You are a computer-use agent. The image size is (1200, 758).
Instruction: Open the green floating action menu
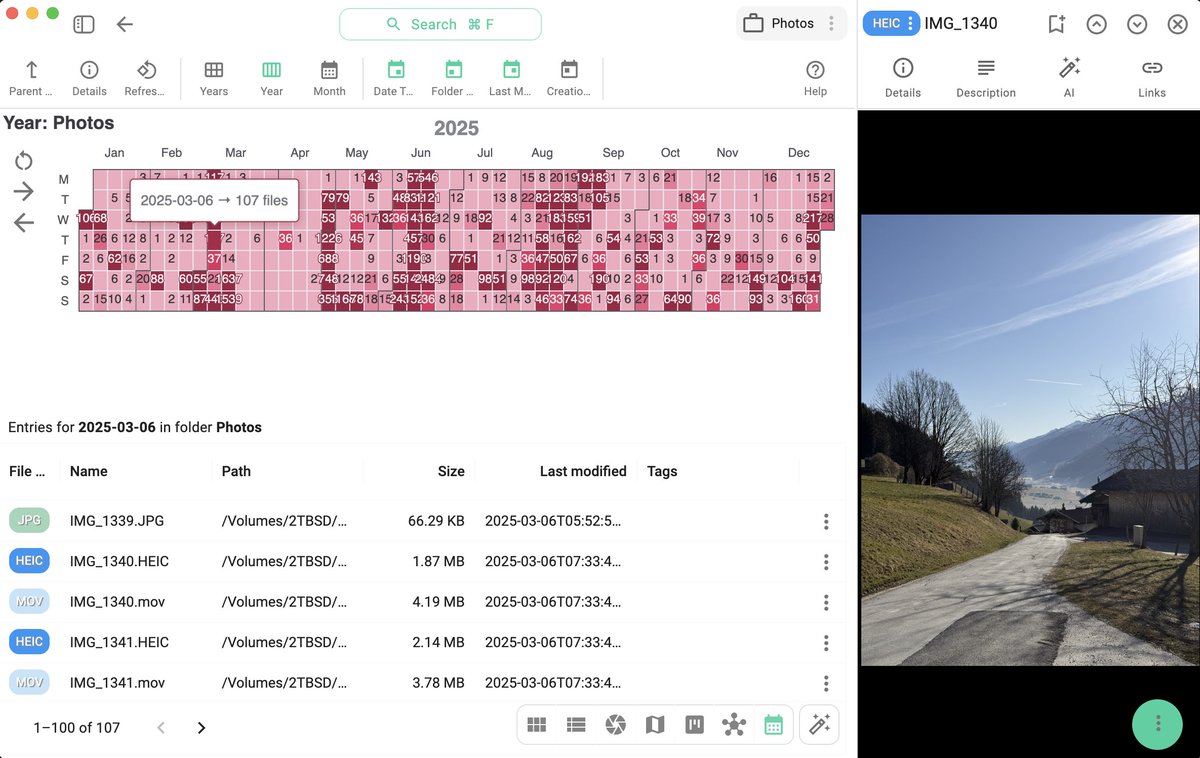(1157, 724)
